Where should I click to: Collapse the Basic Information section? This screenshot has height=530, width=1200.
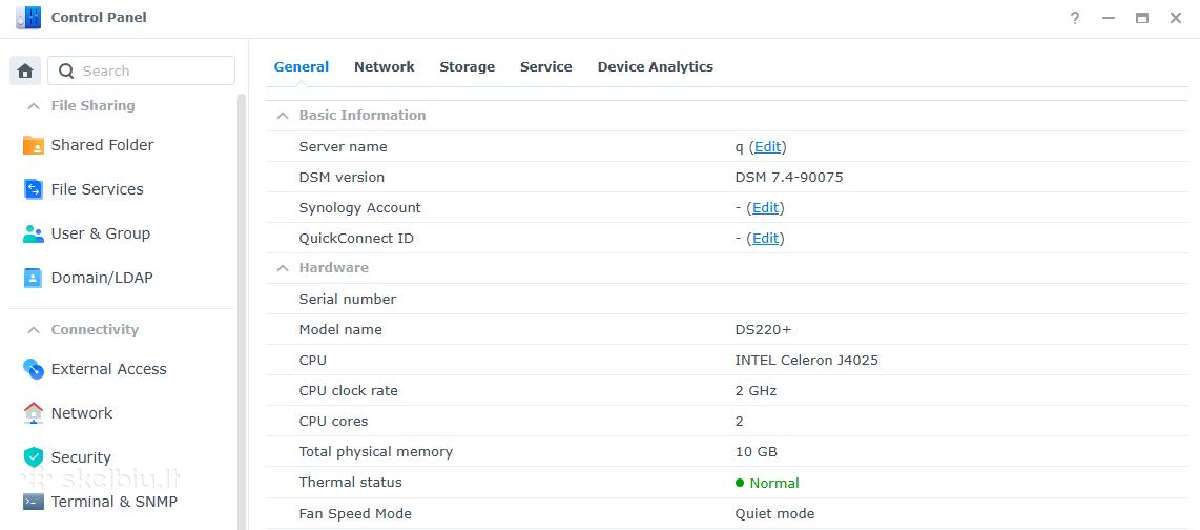[283, 116]
